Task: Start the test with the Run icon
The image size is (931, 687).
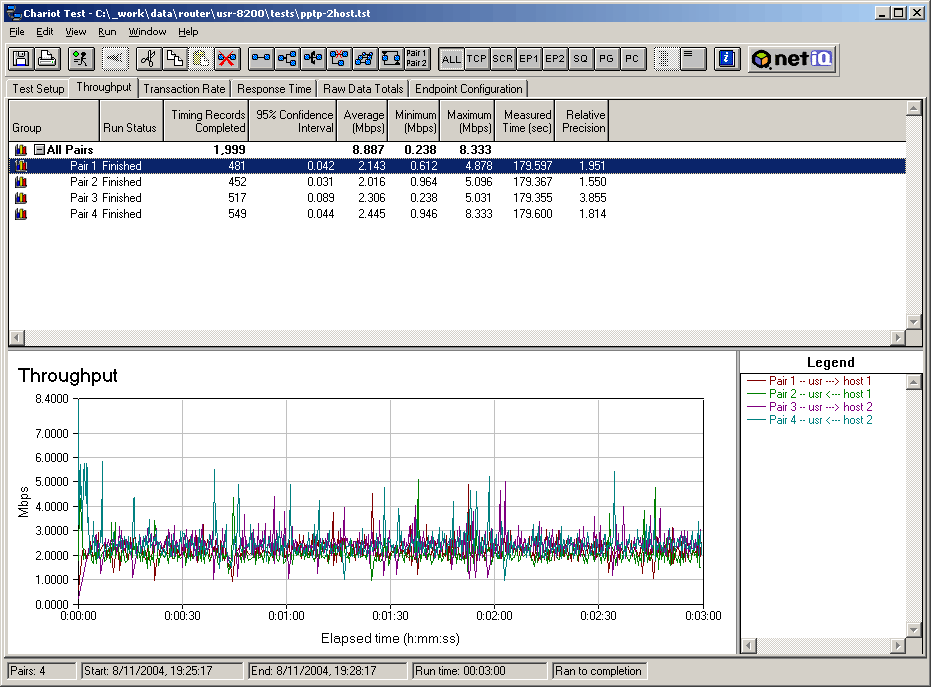Action: pyautogui.click(x=81, y=59)
